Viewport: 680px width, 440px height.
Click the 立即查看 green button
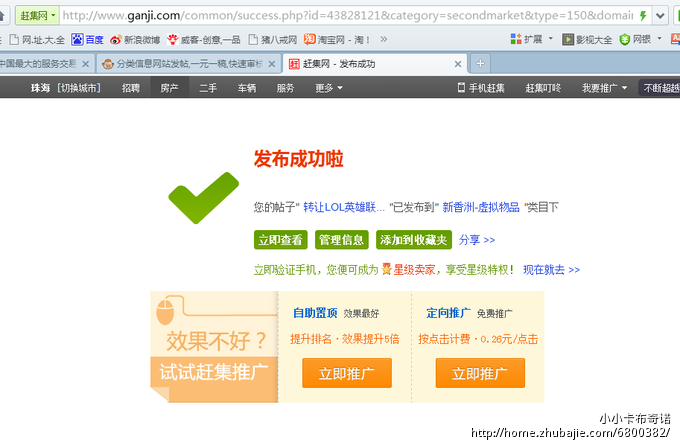[x=281, y=240]
